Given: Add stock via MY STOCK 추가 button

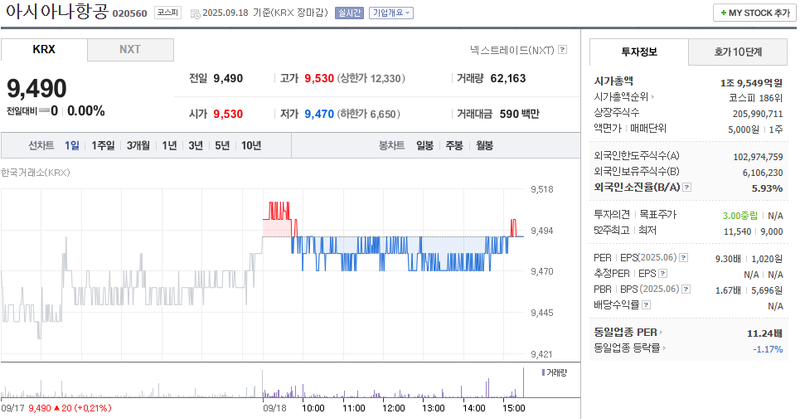Looking at the screenshot, I should coord(755,13).
